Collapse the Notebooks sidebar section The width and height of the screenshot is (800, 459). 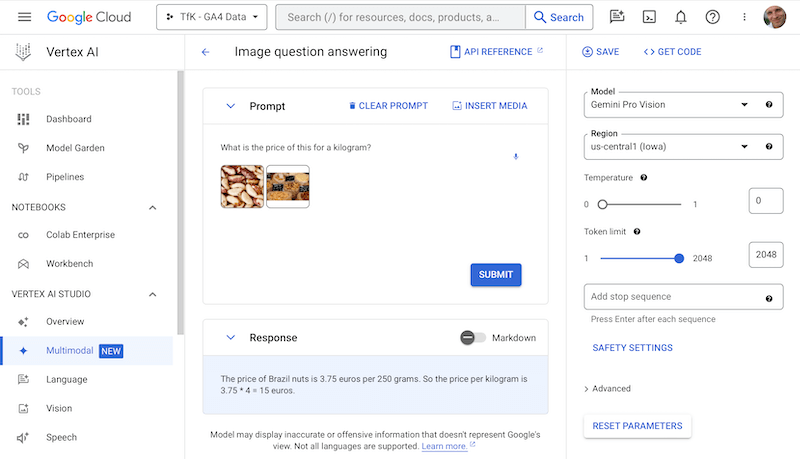pyautogui.click(x=153, y=207)
